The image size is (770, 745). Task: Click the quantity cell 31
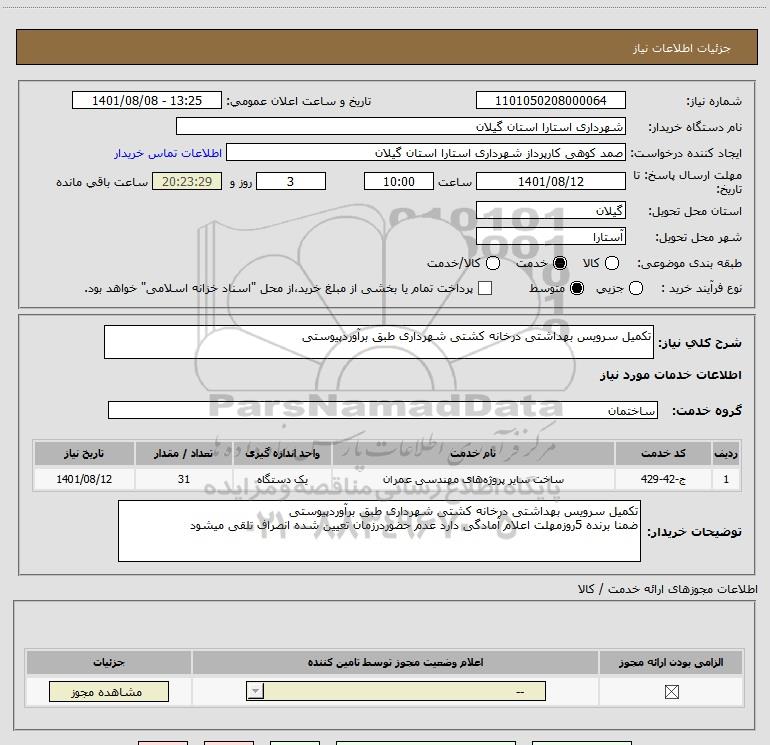coord(184,479)
